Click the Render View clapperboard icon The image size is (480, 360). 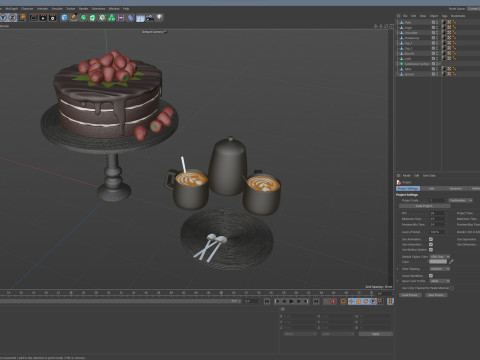click(x=33, y=17)
